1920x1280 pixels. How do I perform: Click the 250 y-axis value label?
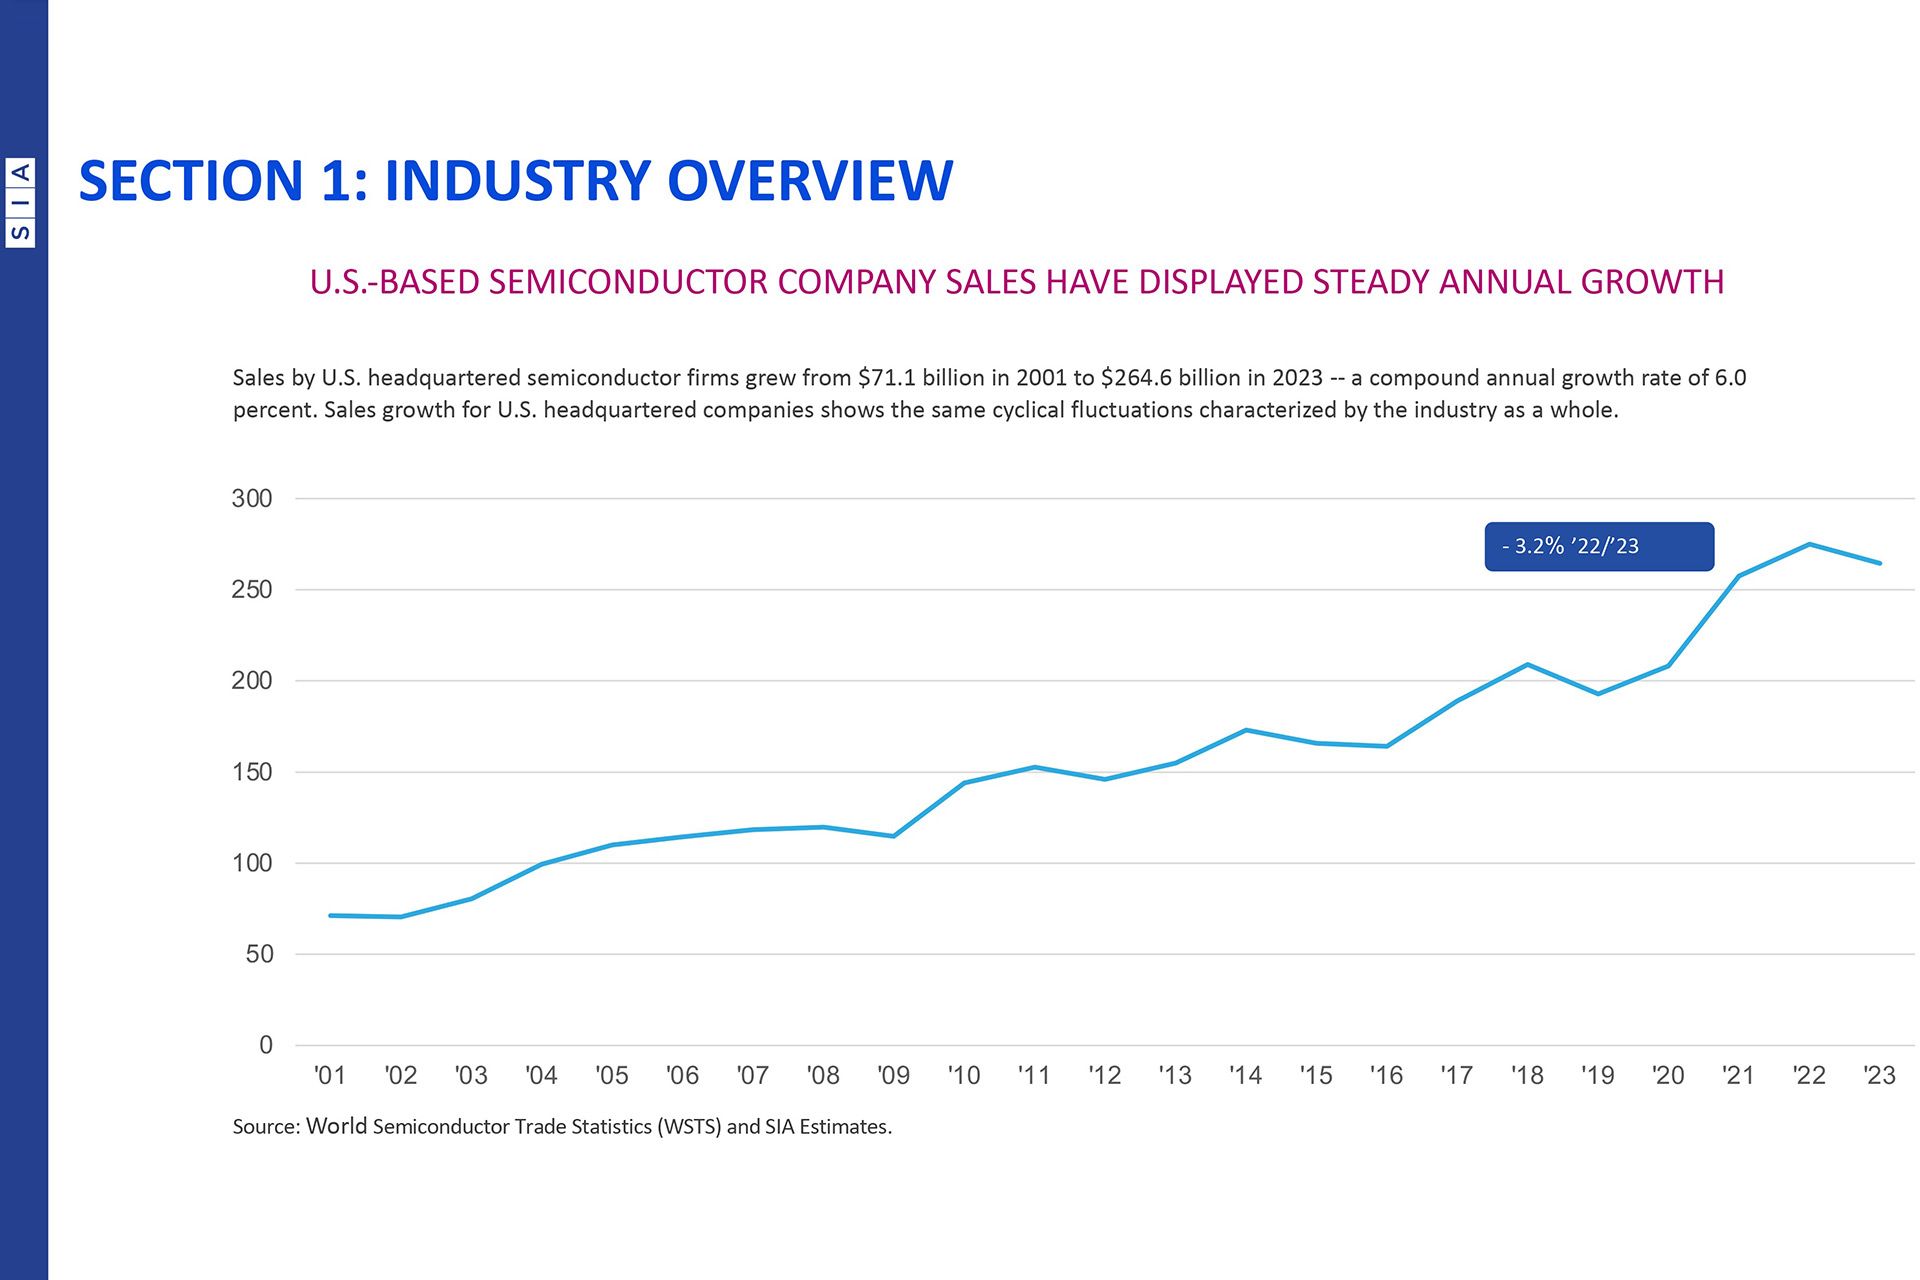pyautogui.click(x=252, y=589)
